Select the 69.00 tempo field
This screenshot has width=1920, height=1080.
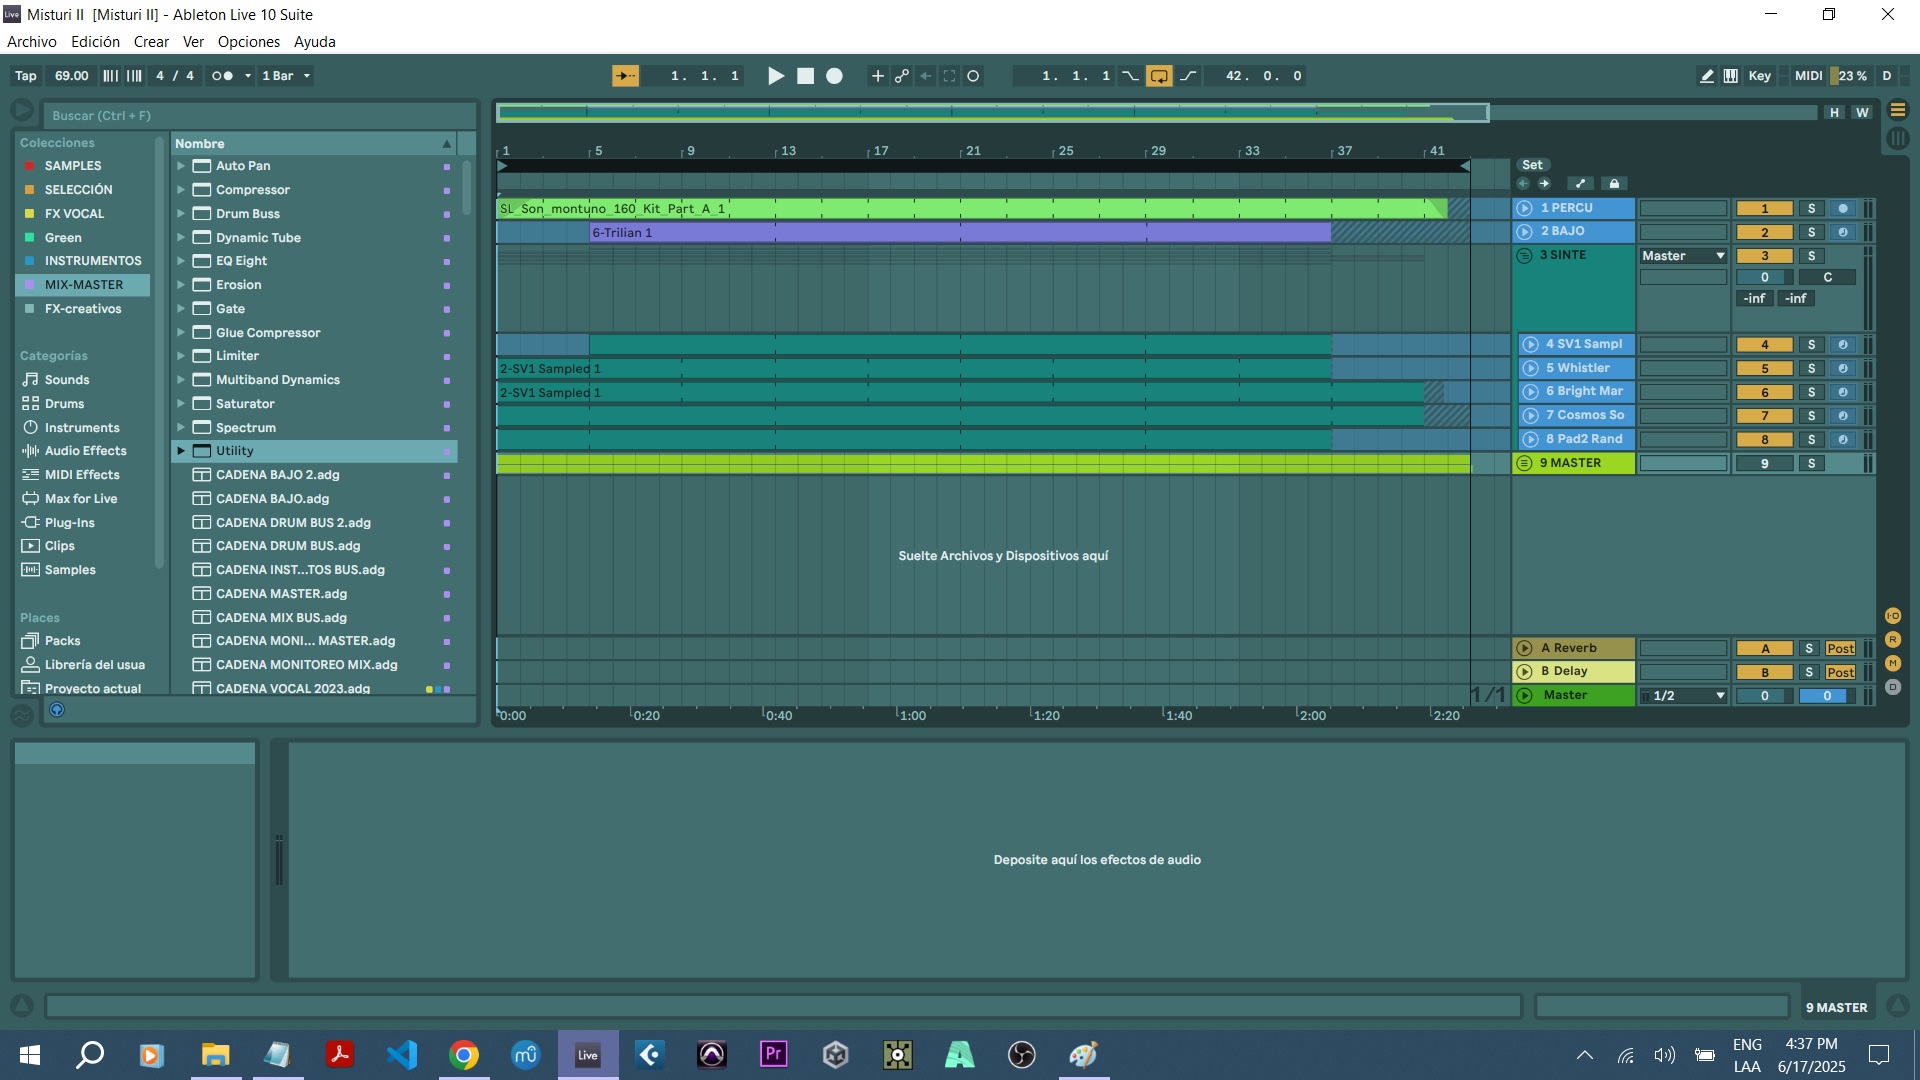[71, 76]
